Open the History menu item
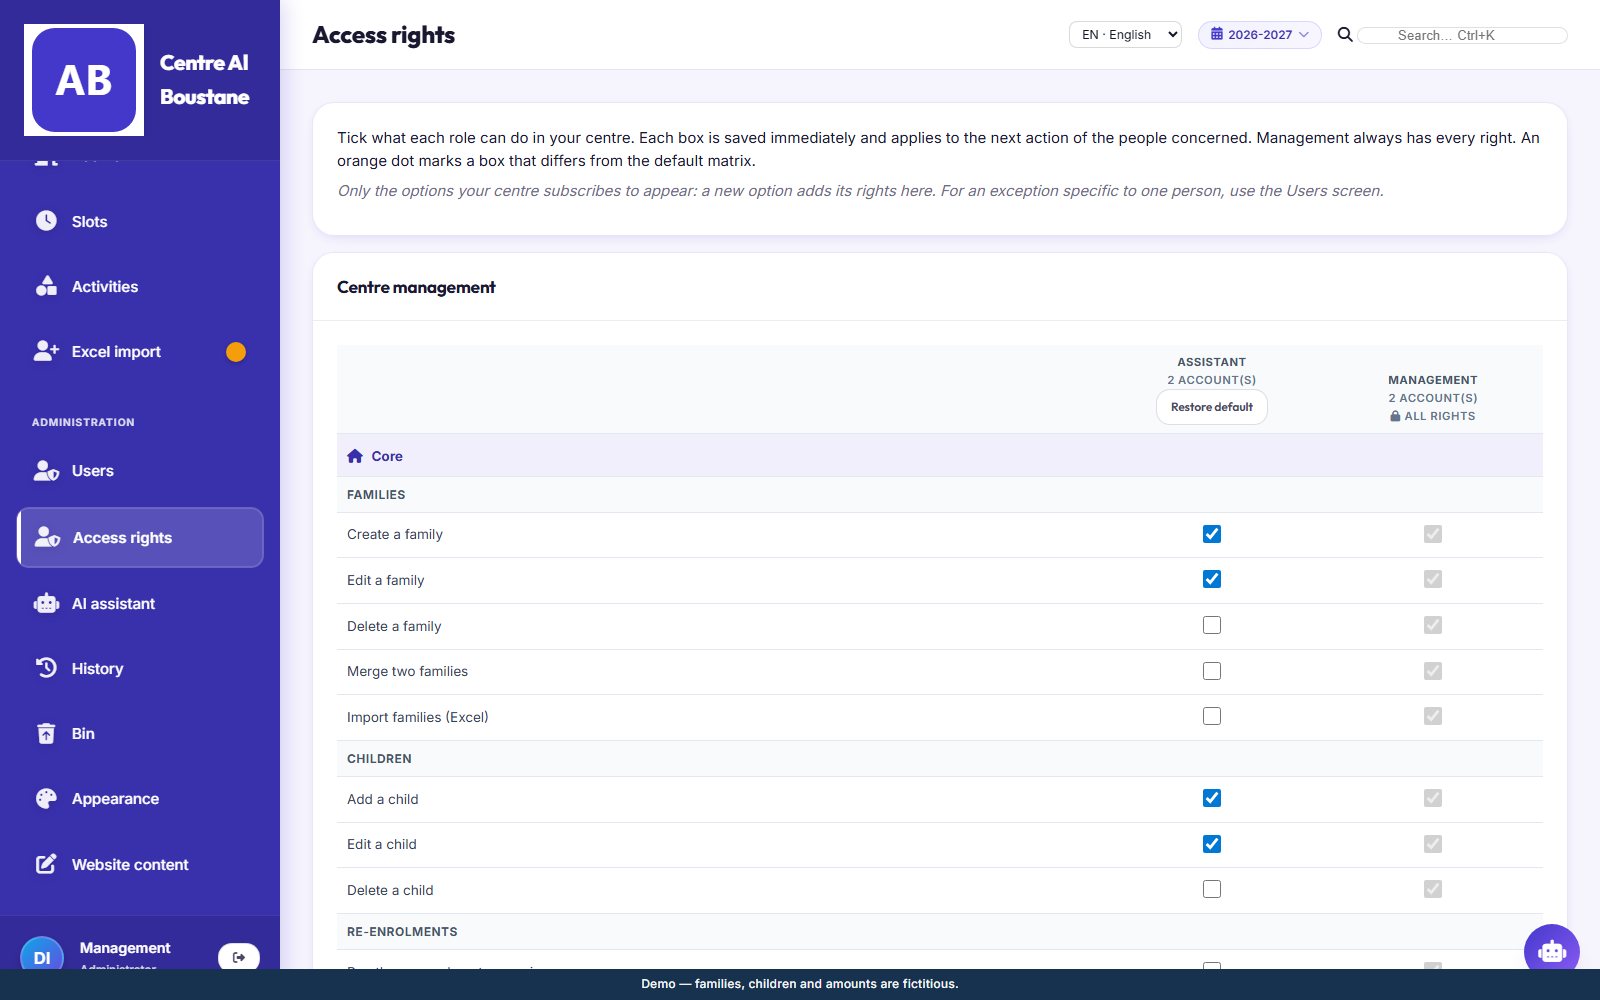 [x=140, y=668]
